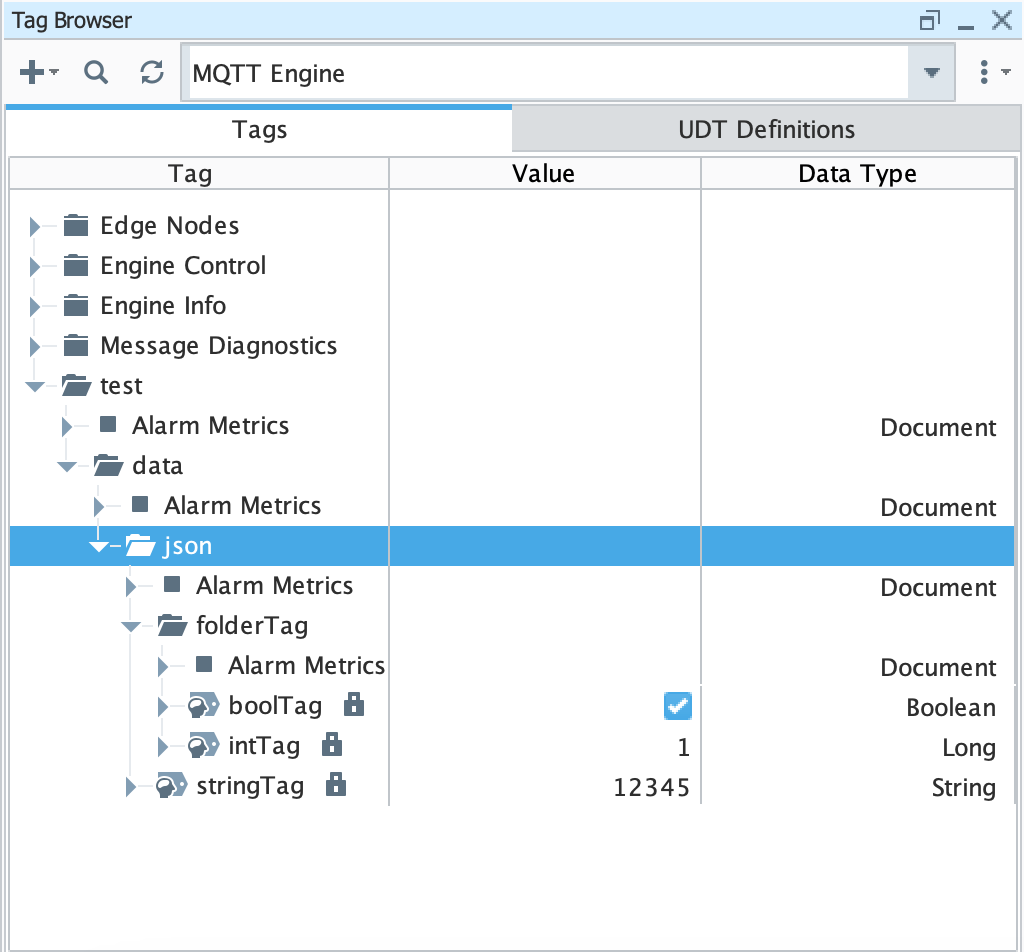Open the tag search magnifier icon
Screen dimensions: 1024x952
tap(96, 72)
